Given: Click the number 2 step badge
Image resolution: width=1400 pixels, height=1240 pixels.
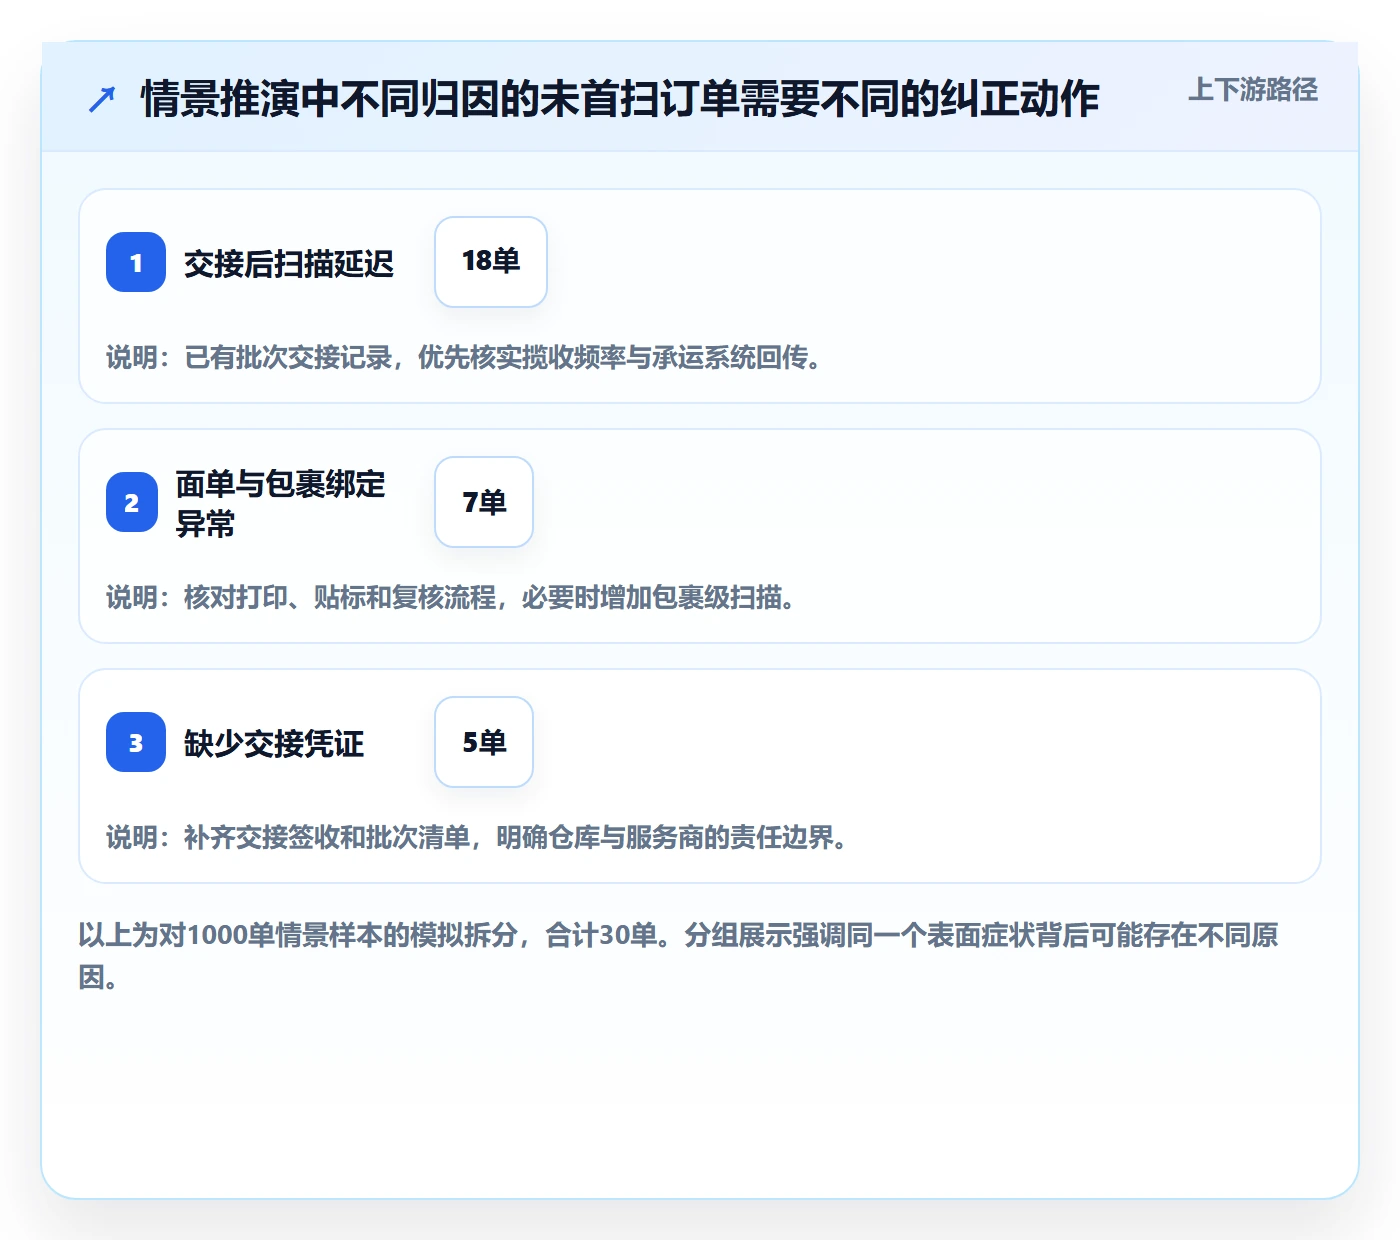Looking at the screenshot, I should [132, 502].
